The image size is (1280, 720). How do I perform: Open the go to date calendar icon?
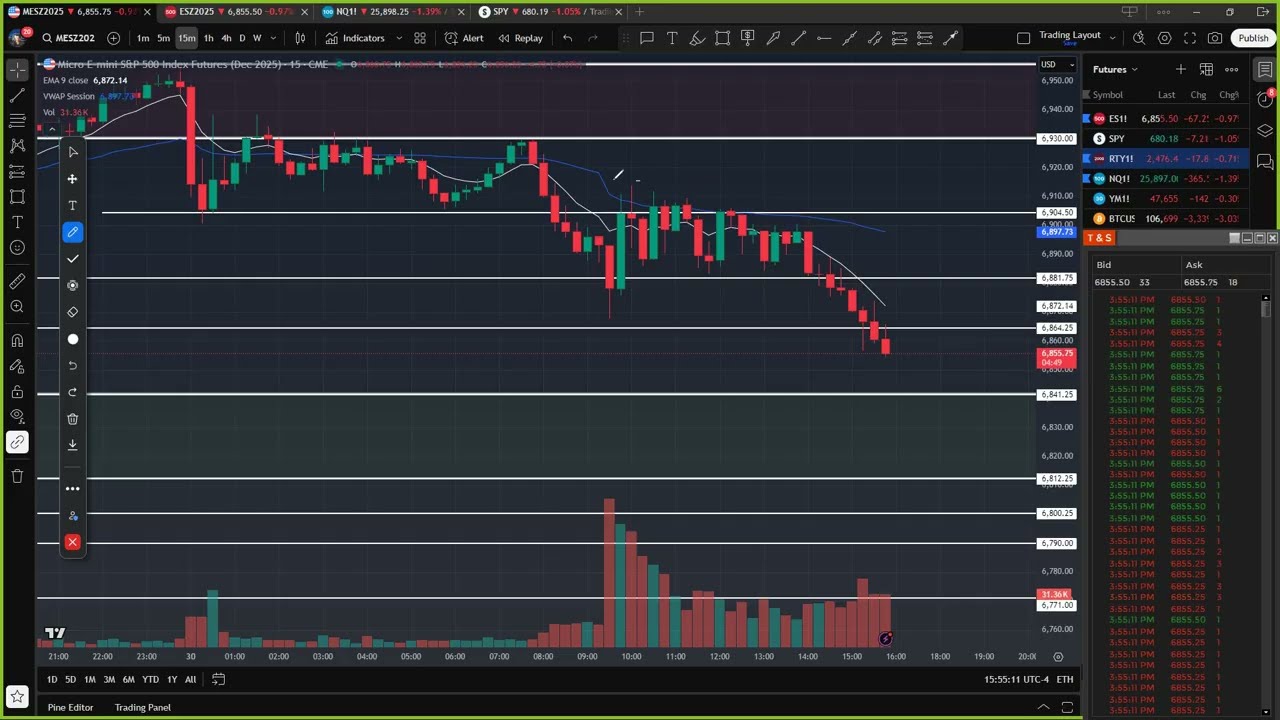pos(218,680)
